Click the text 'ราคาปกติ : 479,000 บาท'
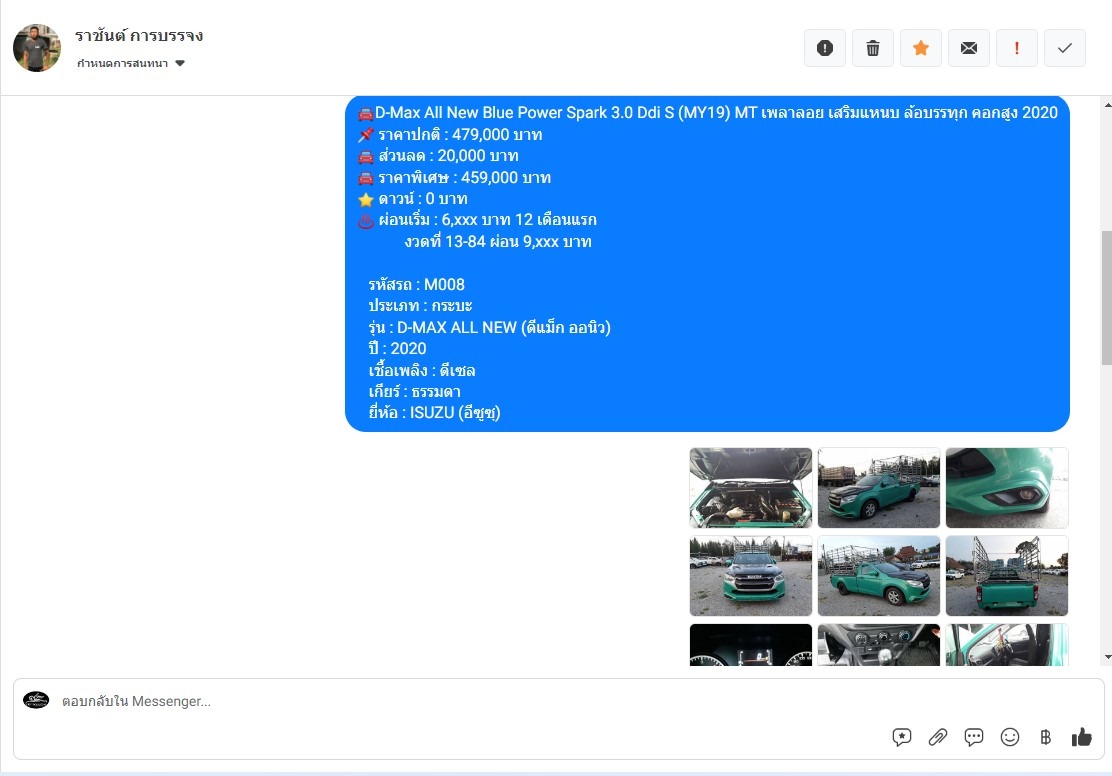The image size is (1112, 776). point(460,135)
